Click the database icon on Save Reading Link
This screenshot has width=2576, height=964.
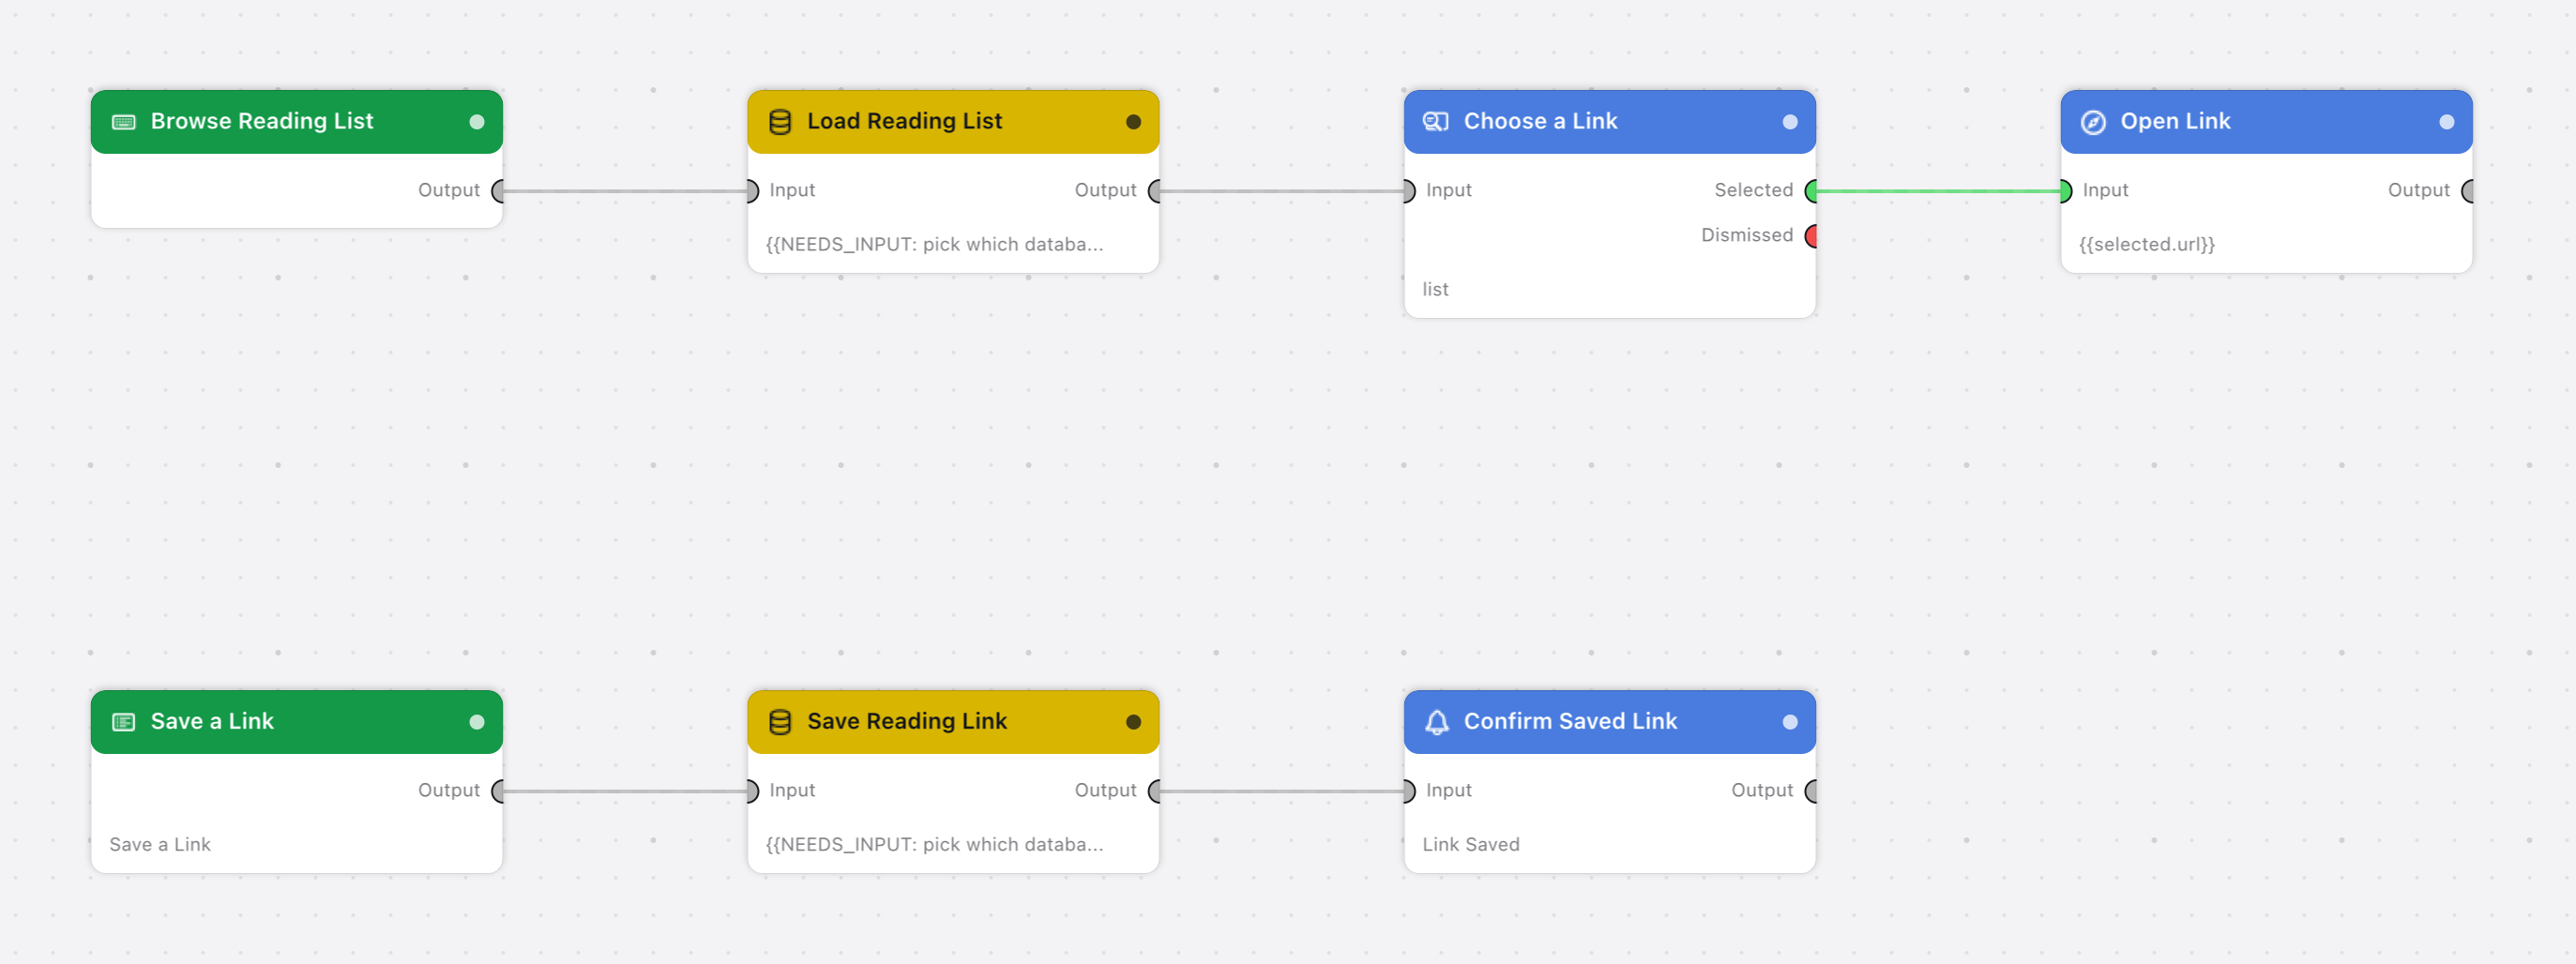click(x=780, y=722)
